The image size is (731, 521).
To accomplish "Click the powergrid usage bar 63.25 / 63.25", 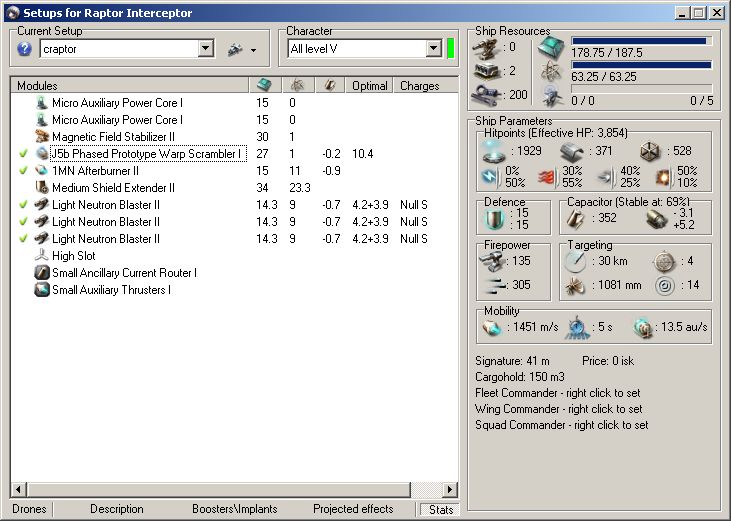I will [641, 65].
